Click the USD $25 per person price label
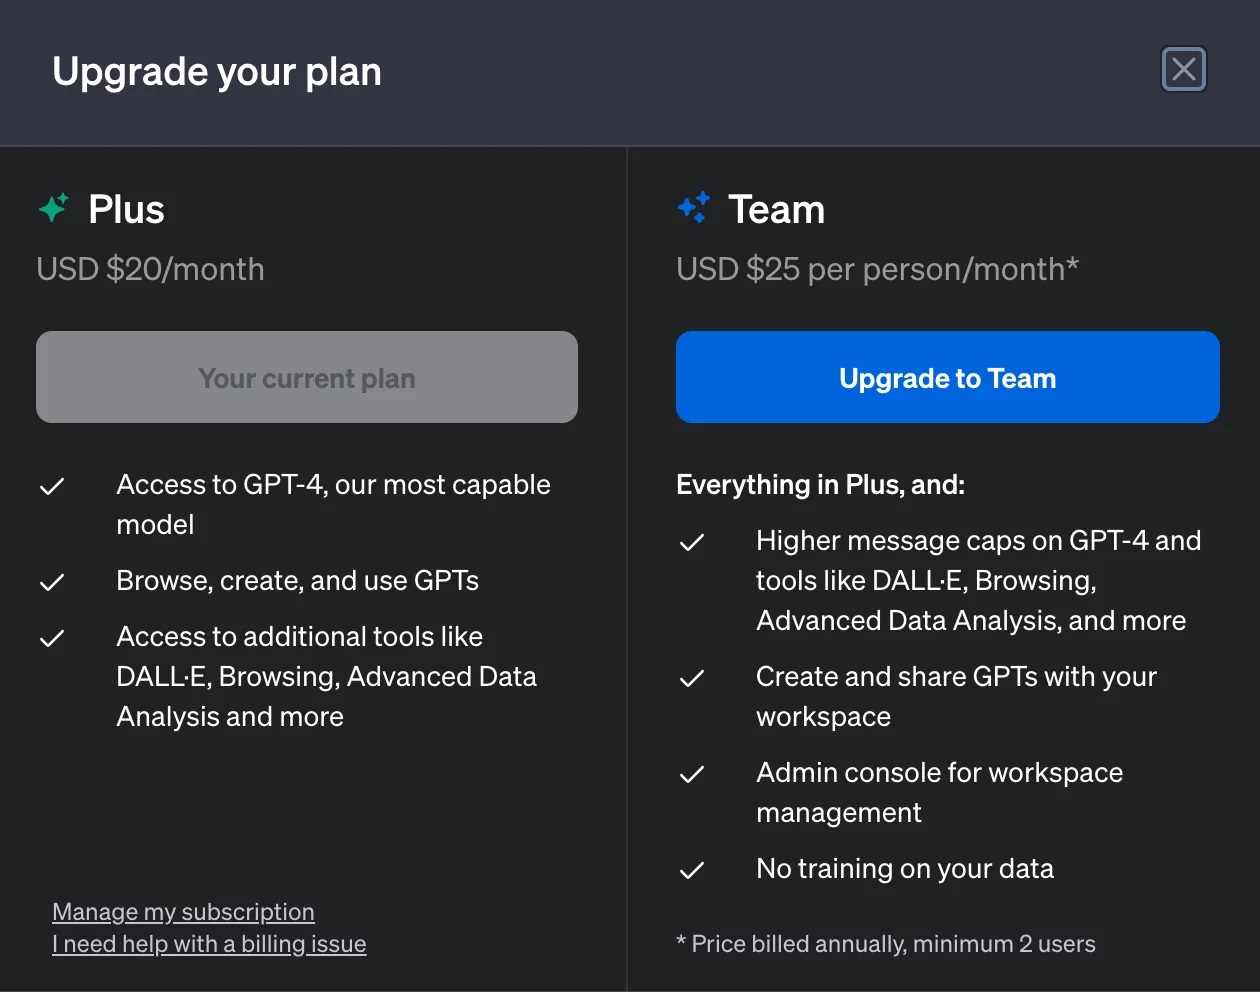Image resolution: width=1260 pixels, height=992 pixels. click(x=878, y=269)
